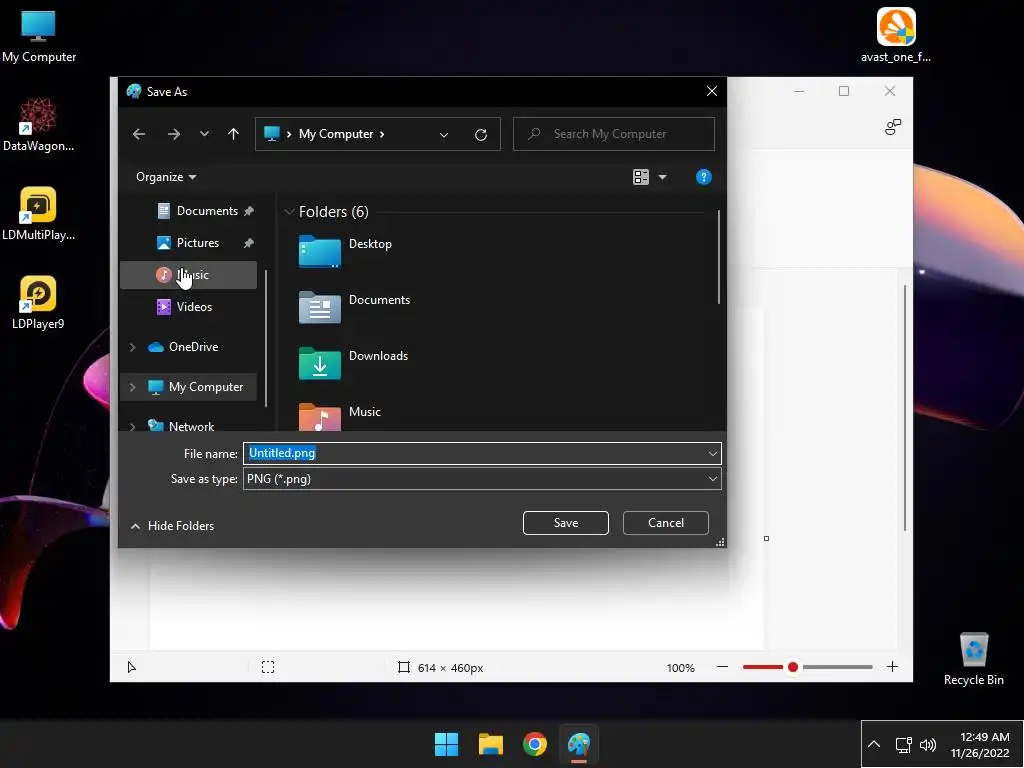Open the Windows Start menu

[x=447, y=744]
